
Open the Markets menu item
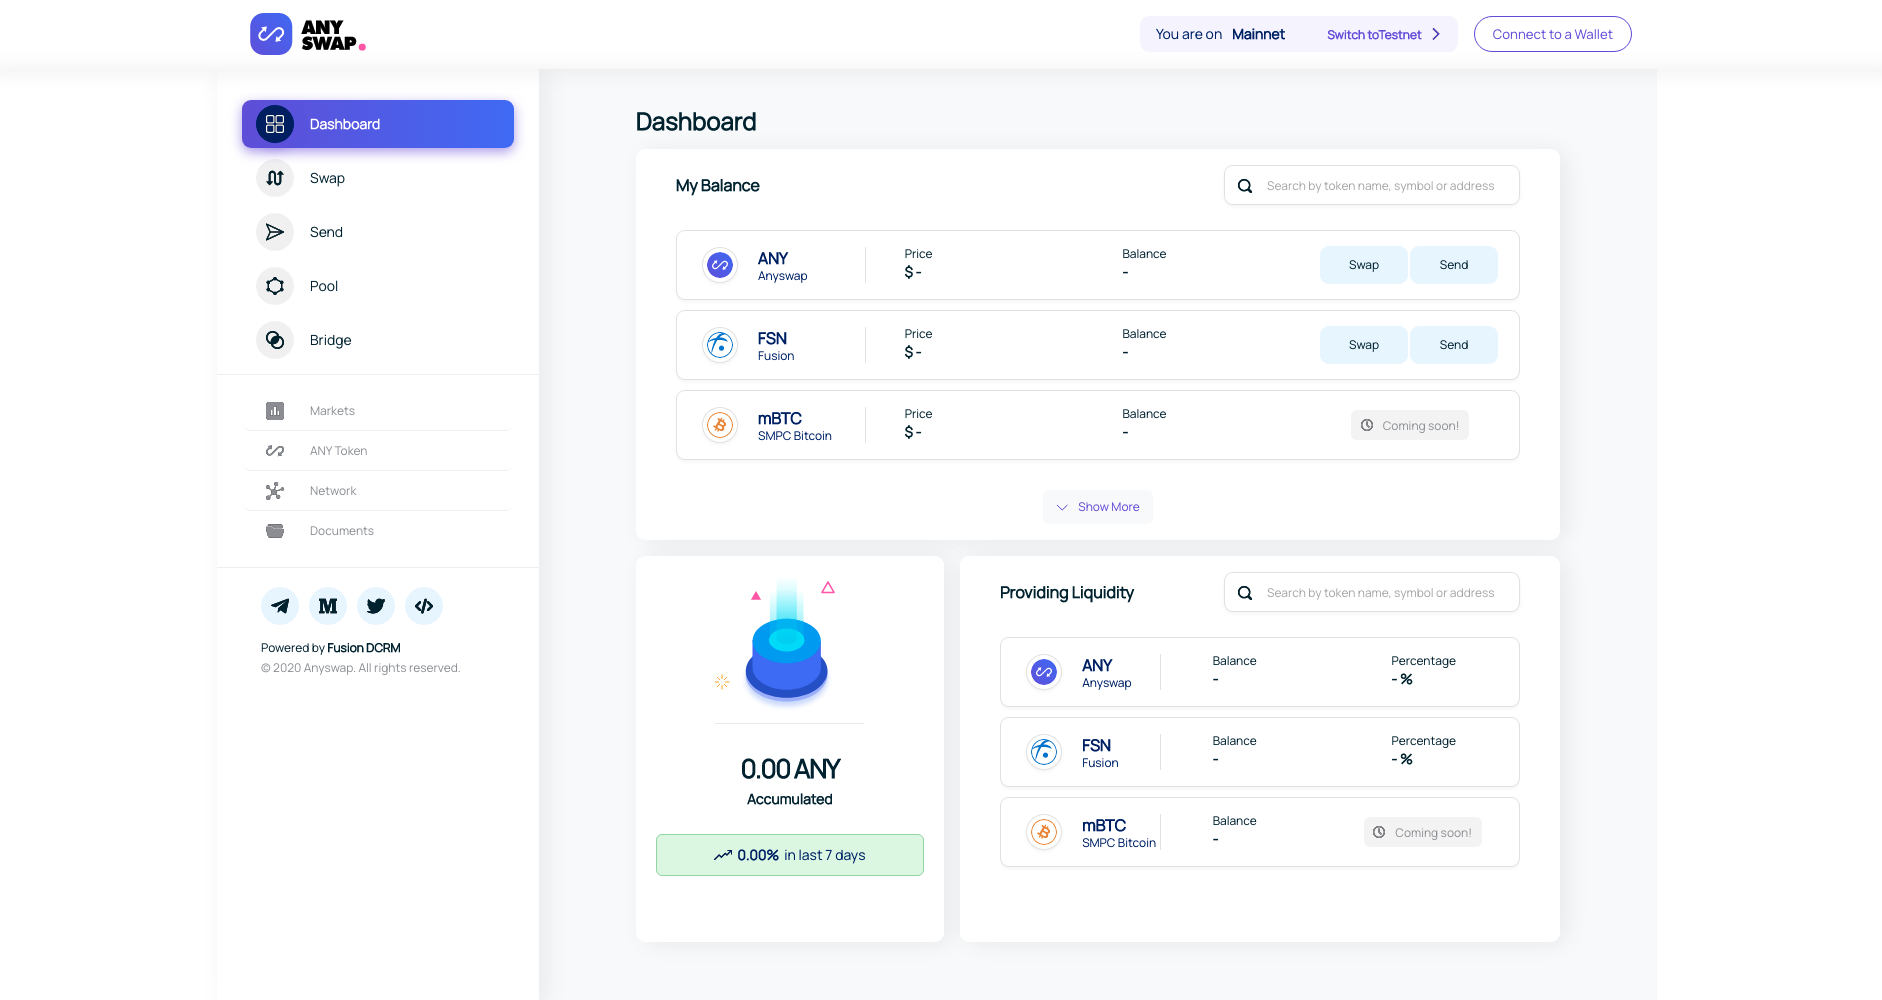click(x=378, y=411)
